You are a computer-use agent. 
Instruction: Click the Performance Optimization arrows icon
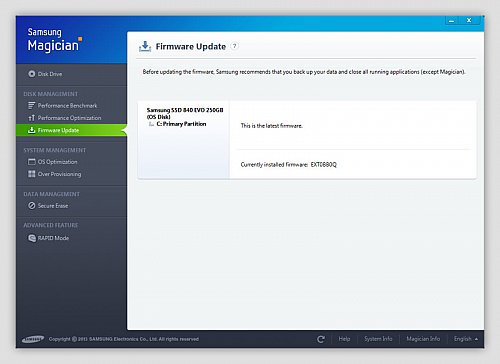32,118
